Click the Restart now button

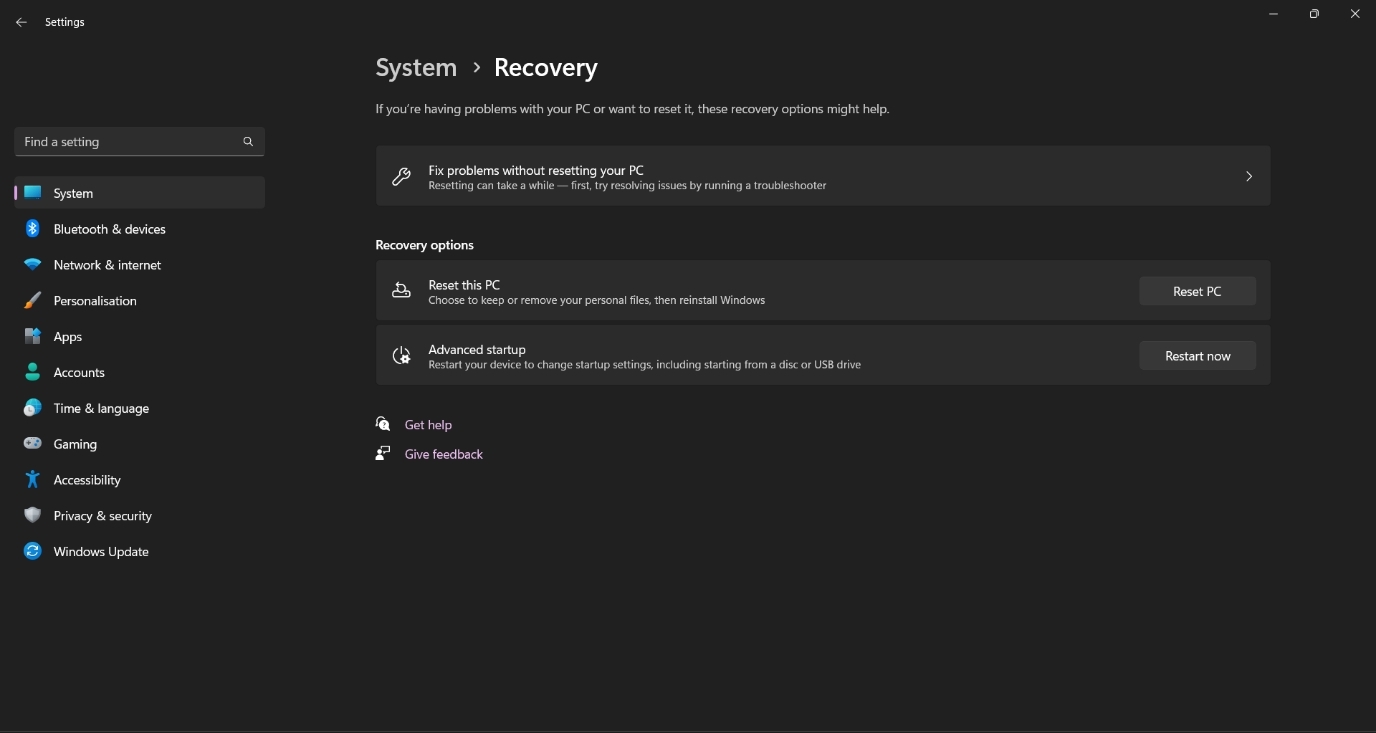[x=1197, y=356]
